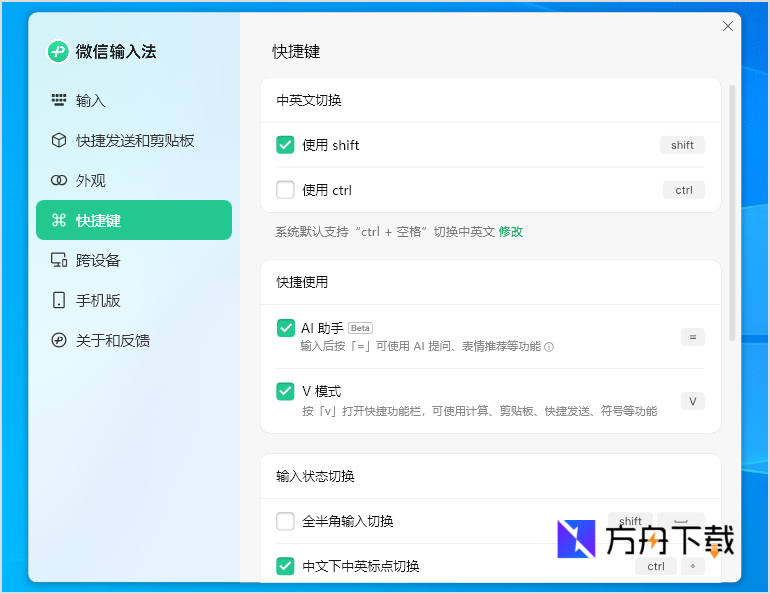
Task: Go to 跨设备 settings page
Action: 134,260
